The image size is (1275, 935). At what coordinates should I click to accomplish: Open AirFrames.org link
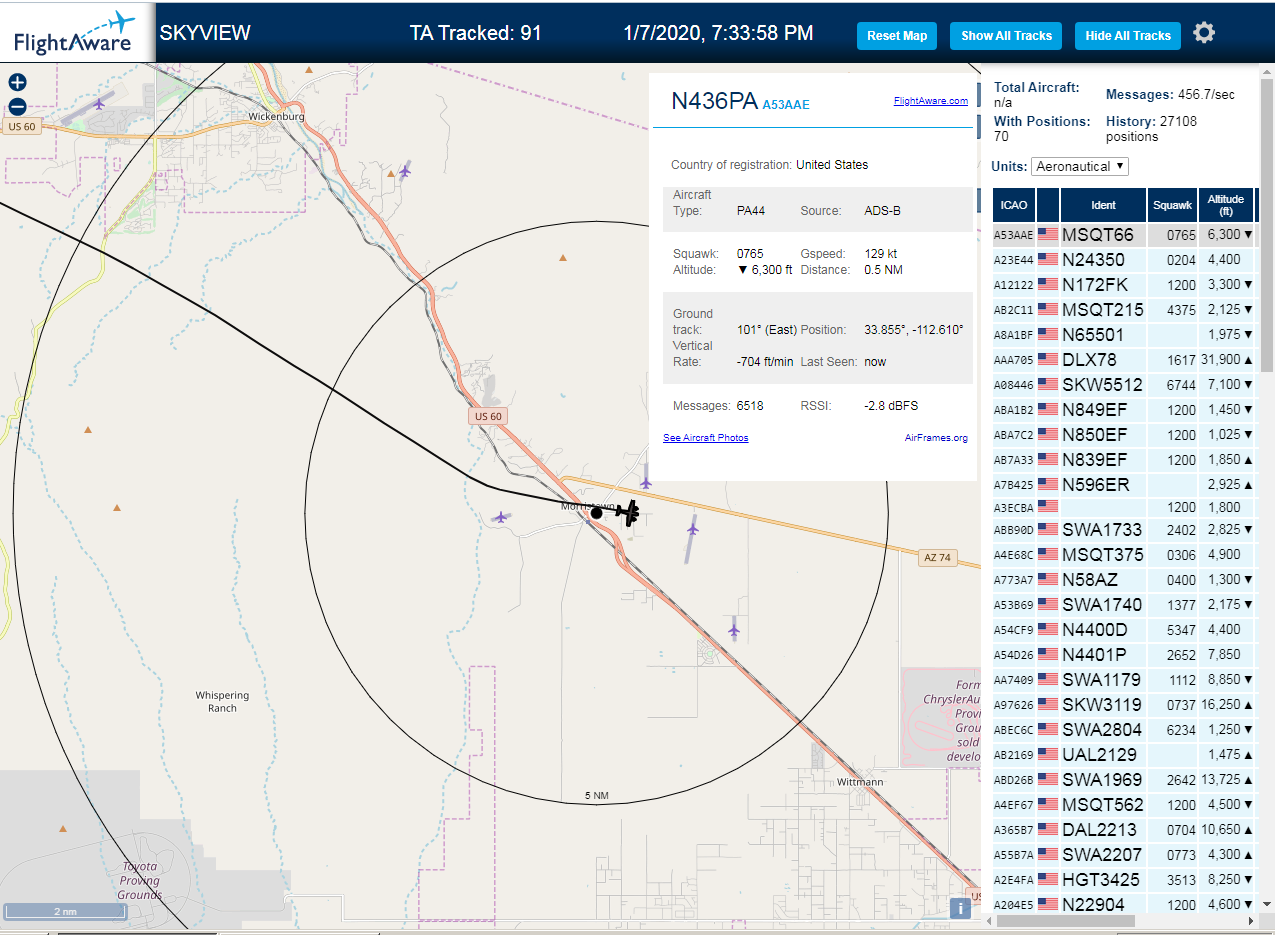pyautogui.click(x=936, y=438)
